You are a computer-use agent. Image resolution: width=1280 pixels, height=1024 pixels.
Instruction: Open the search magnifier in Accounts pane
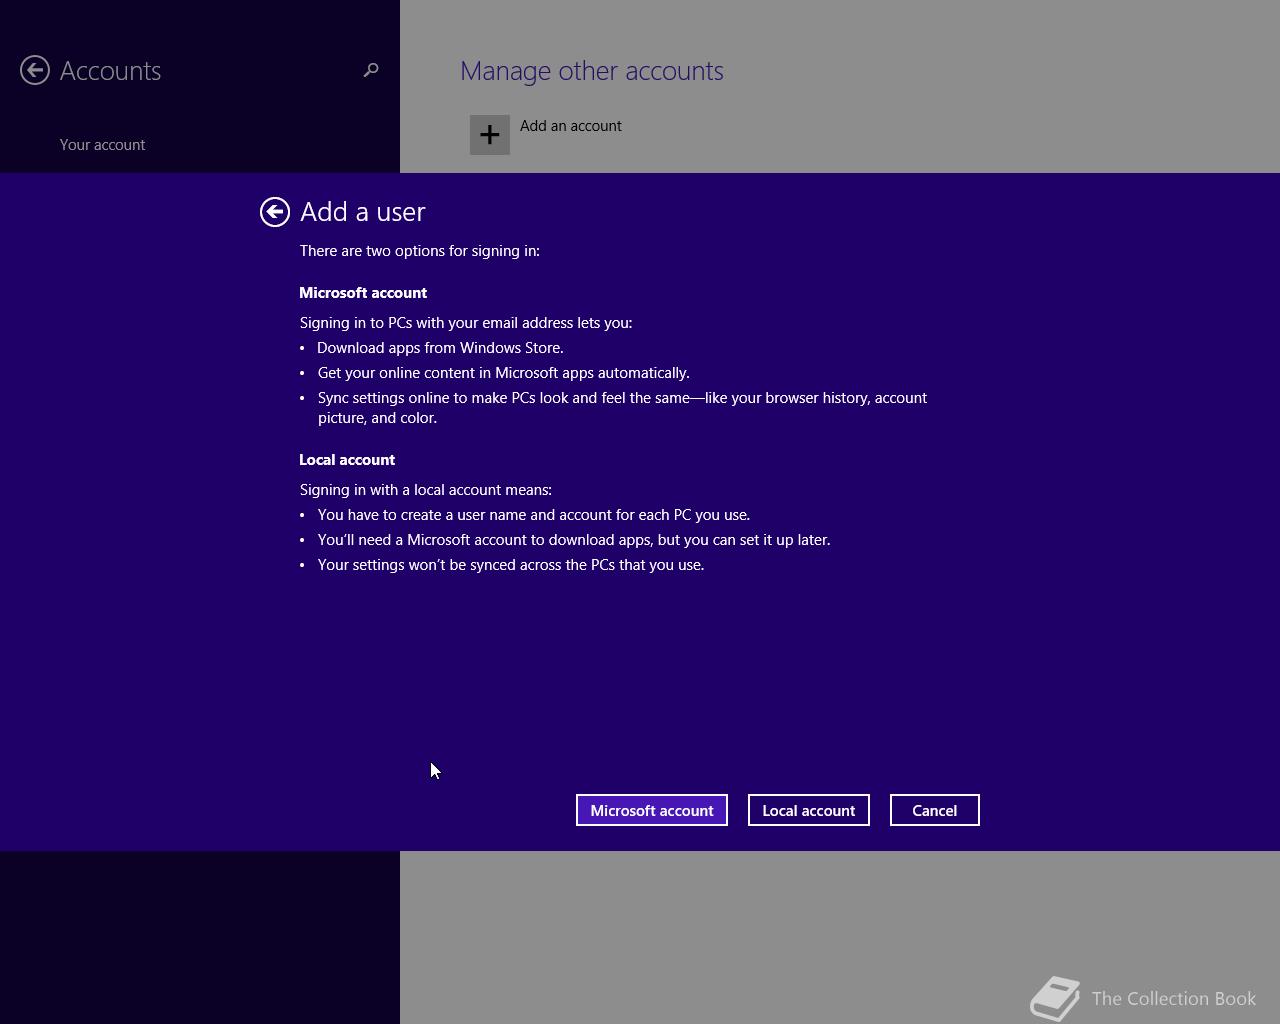click(371, 70)
